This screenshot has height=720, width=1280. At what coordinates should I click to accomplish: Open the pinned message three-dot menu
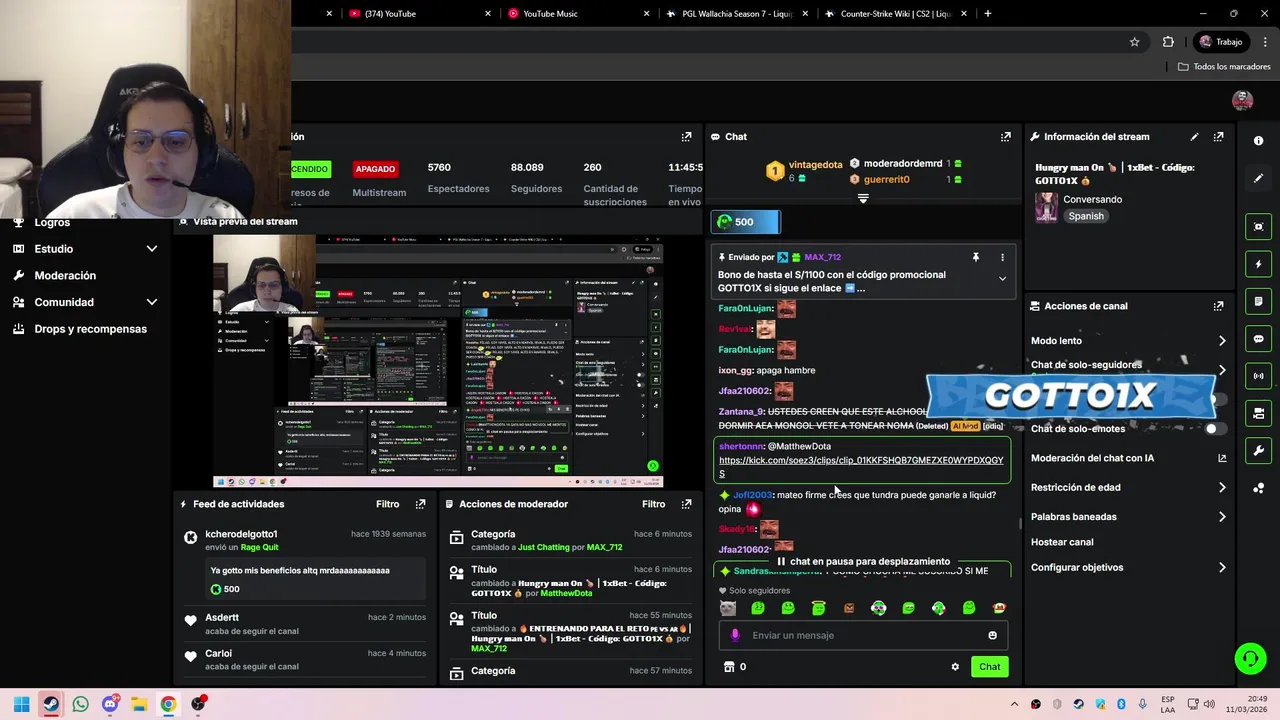click(1002, 257)
